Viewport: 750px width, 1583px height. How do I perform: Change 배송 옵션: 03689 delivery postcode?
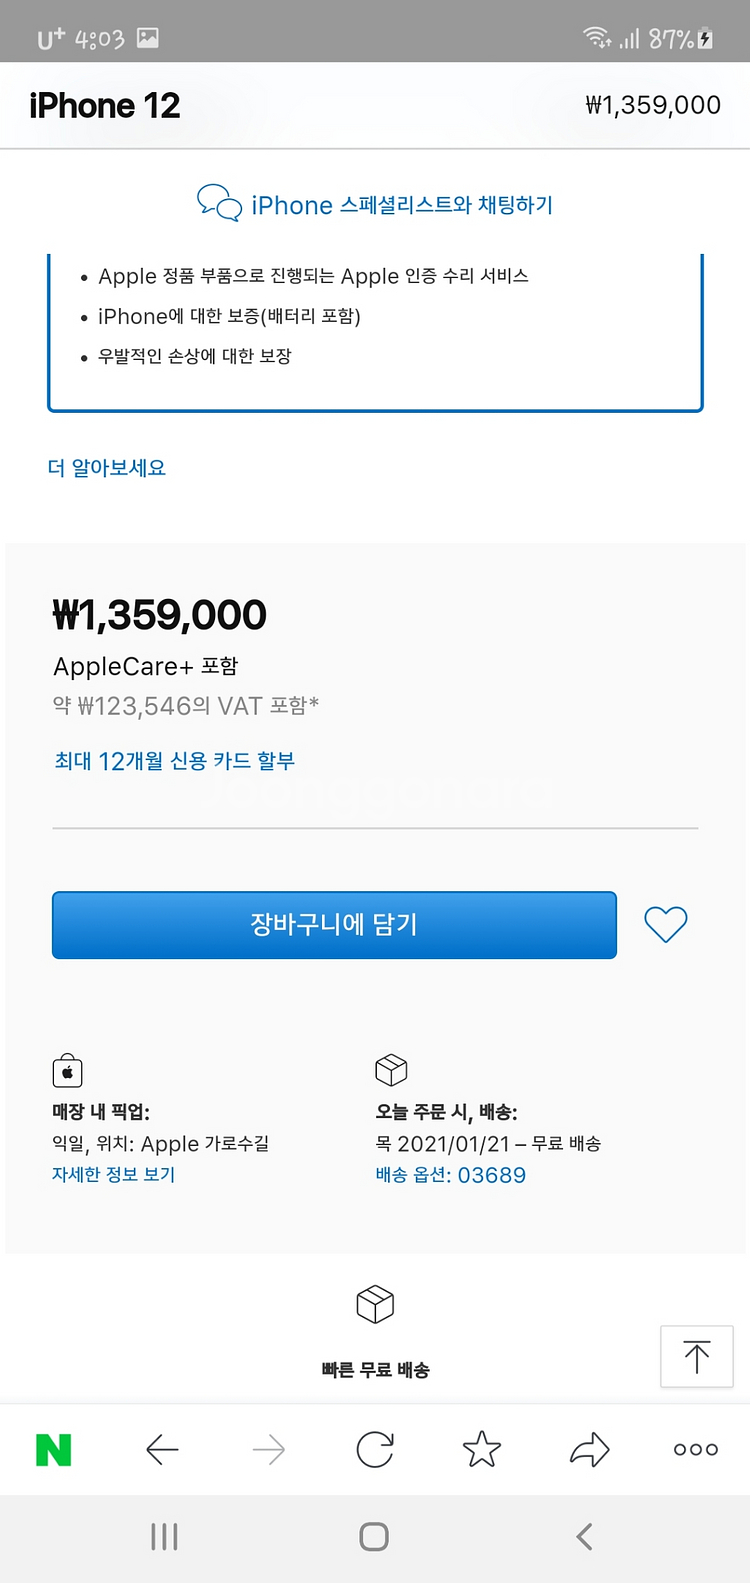(451, 1175)
